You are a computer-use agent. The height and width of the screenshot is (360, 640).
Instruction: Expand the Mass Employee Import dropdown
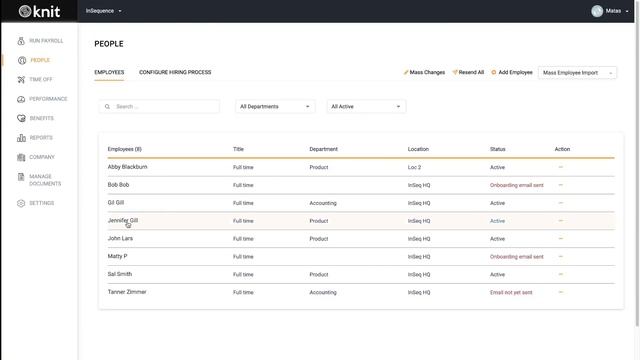(577, 73)
